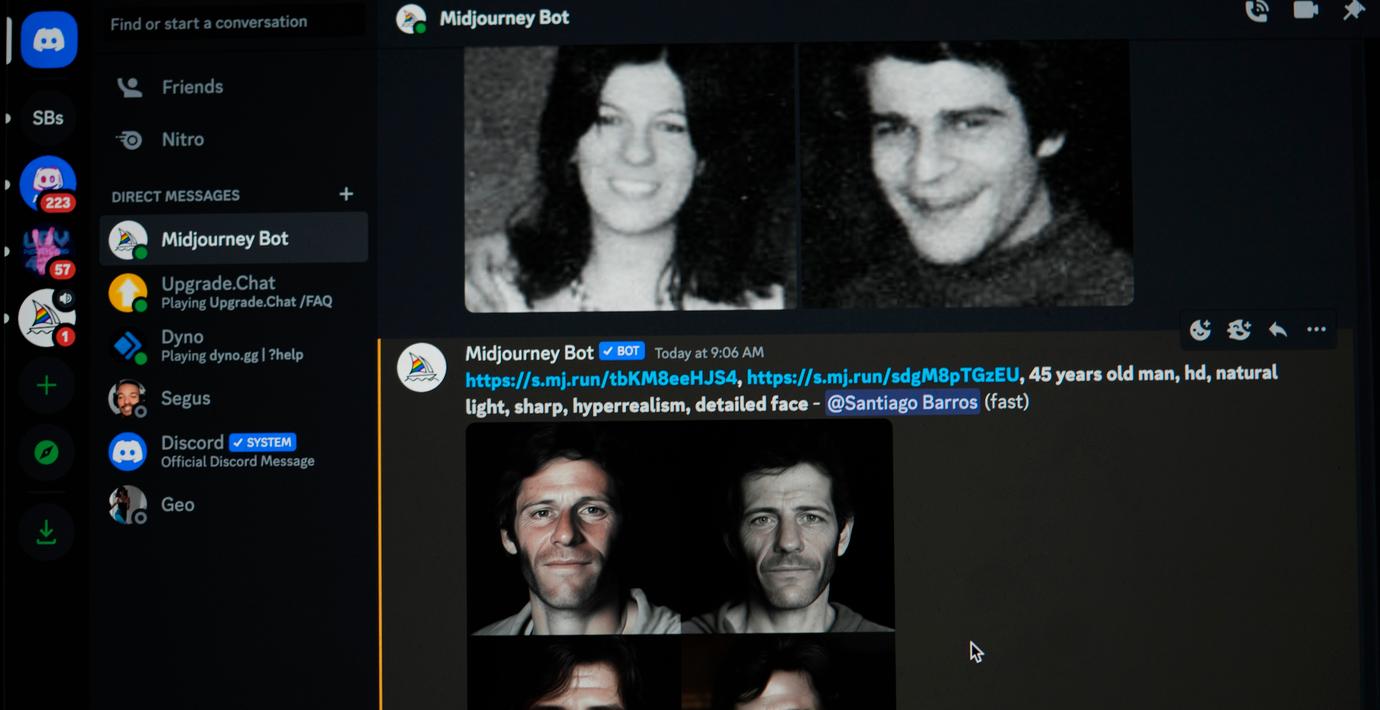Open the Dyno direct message

(x=233, y=345)
